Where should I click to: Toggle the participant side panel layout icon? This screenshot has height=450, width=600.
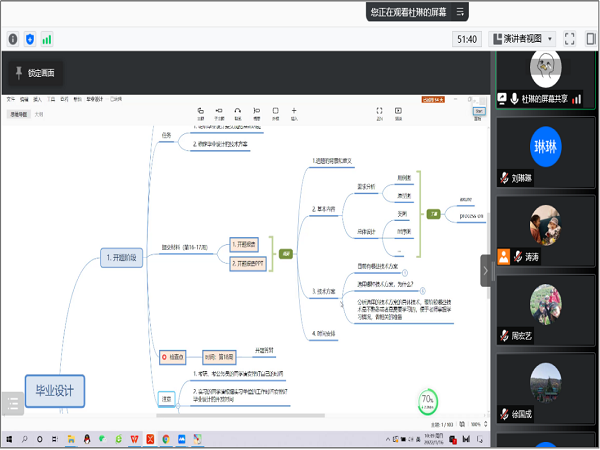point(590,39)
